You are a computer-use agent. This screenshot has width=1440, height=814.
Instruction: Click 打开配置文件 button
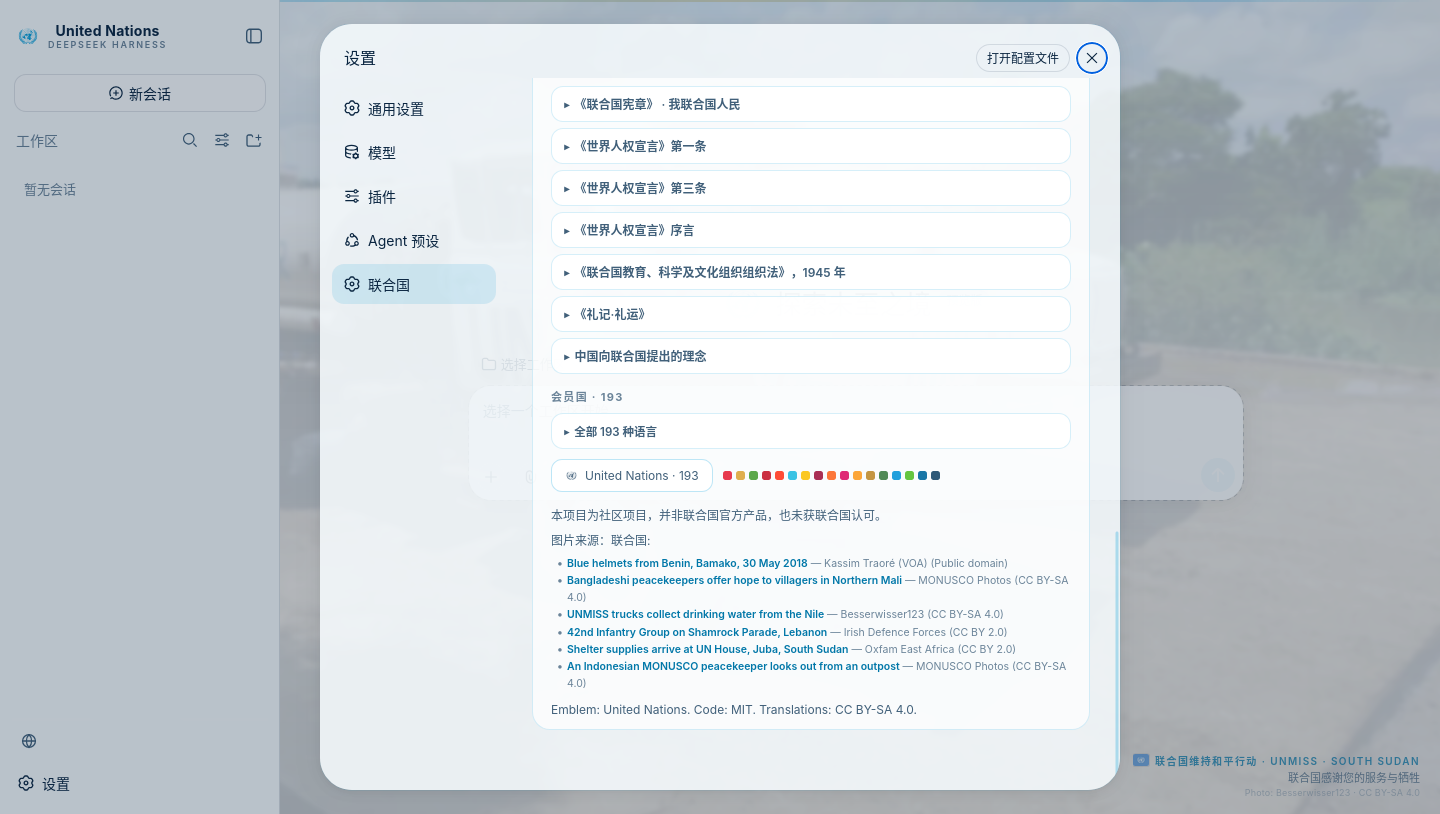click(1023, 58)
